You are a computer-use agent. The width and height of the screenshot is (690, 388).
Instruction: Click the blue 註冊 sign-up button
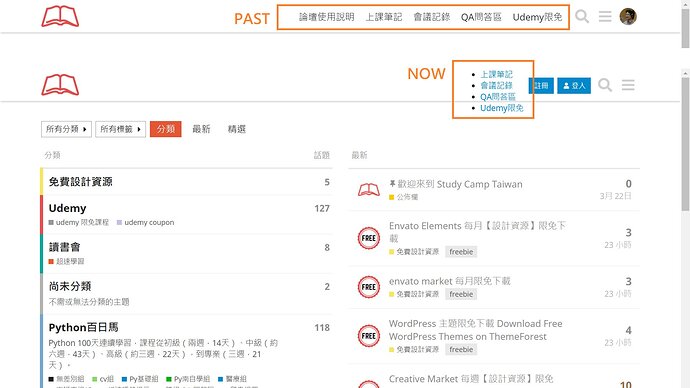[x=542, y=85]
